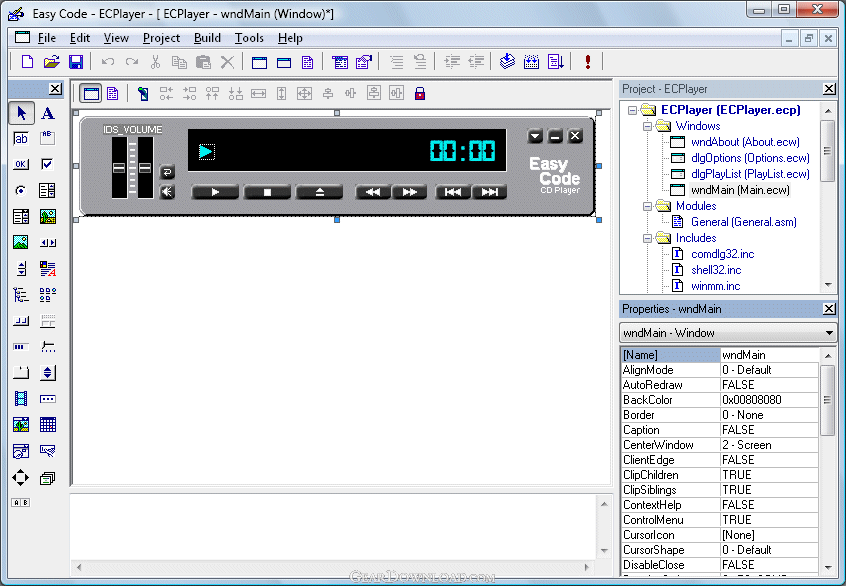
Task: Click the eject button on CD player
Action: 319,192
